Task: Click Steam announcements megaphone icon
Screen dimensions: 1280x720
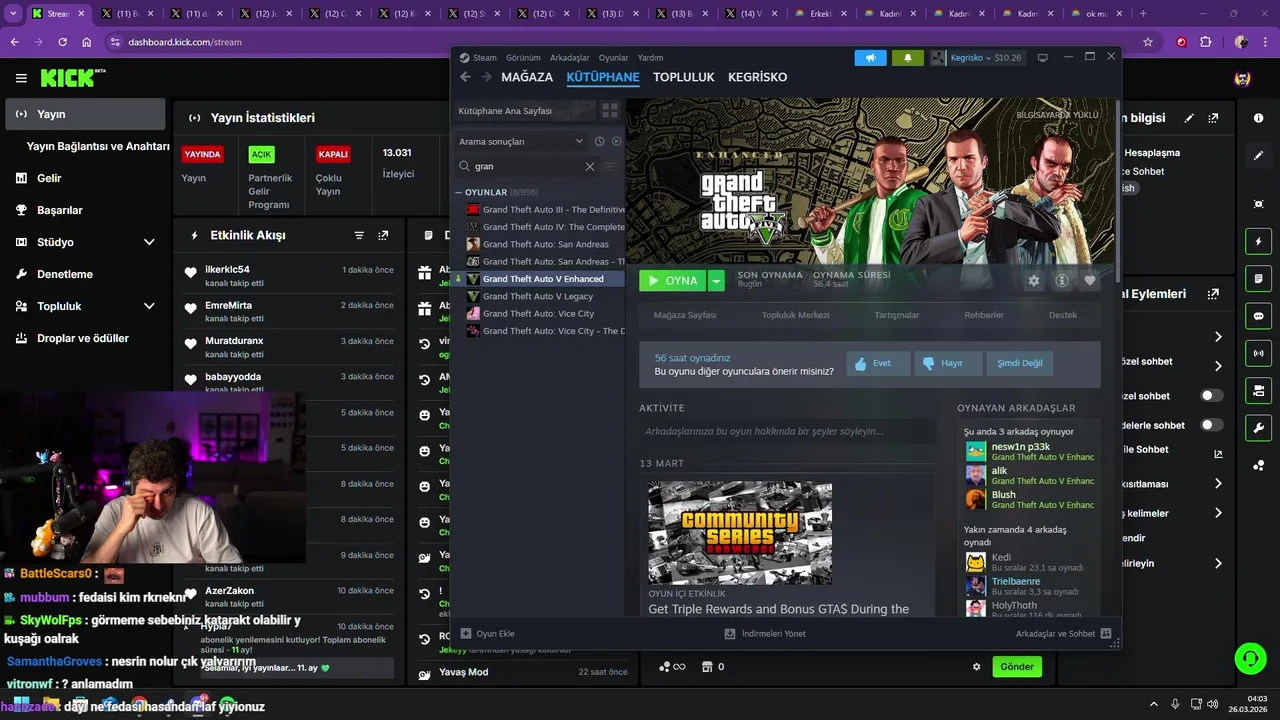Action: click(870, 58)
